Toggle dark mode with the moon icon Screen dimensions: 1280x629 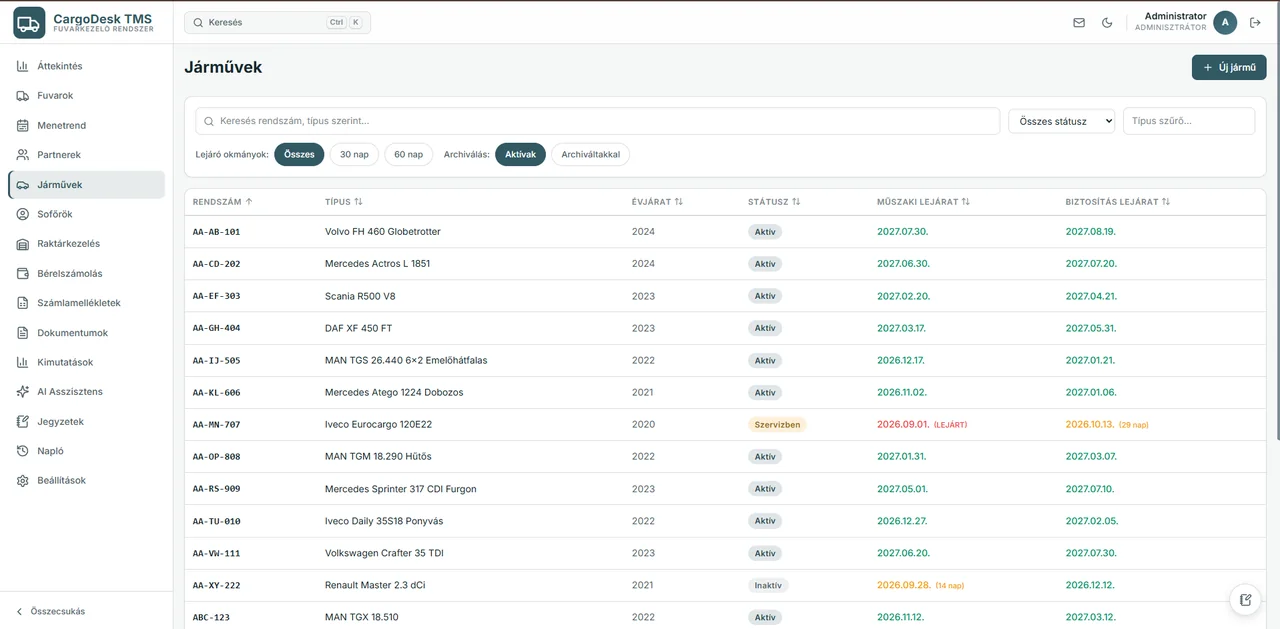(1107, 23)
